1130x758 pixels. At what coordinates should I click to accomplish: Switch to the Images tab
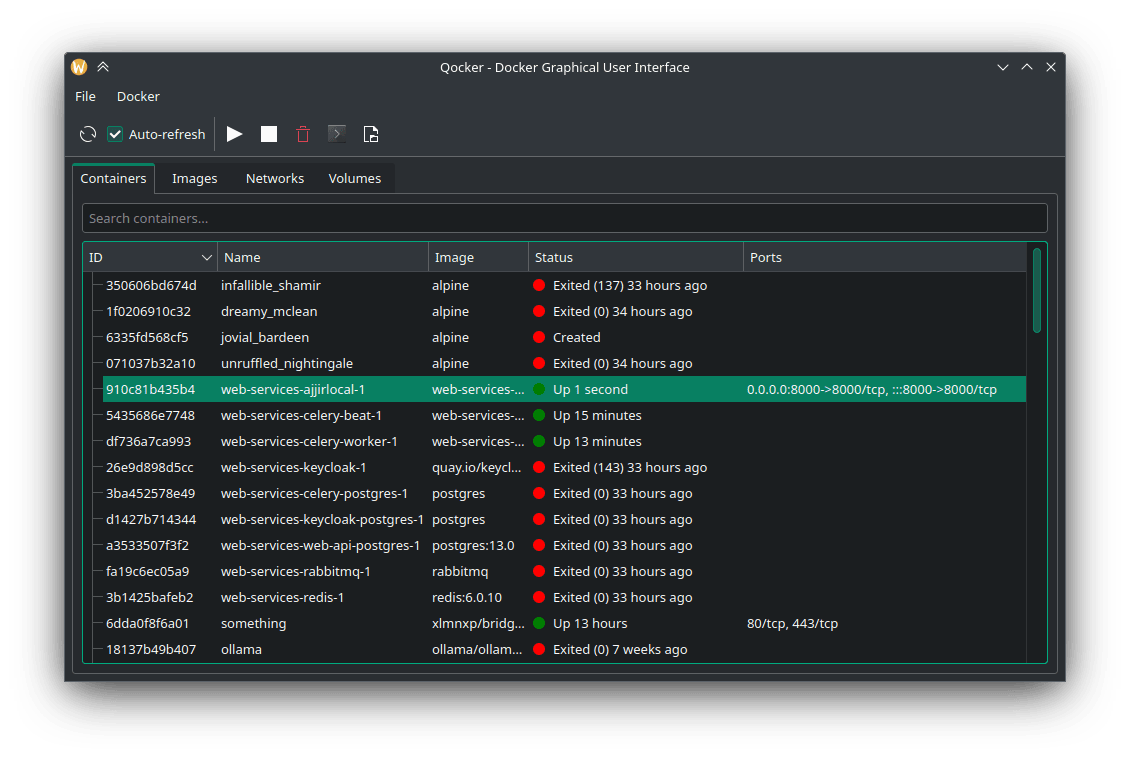(x=194, y=179)
